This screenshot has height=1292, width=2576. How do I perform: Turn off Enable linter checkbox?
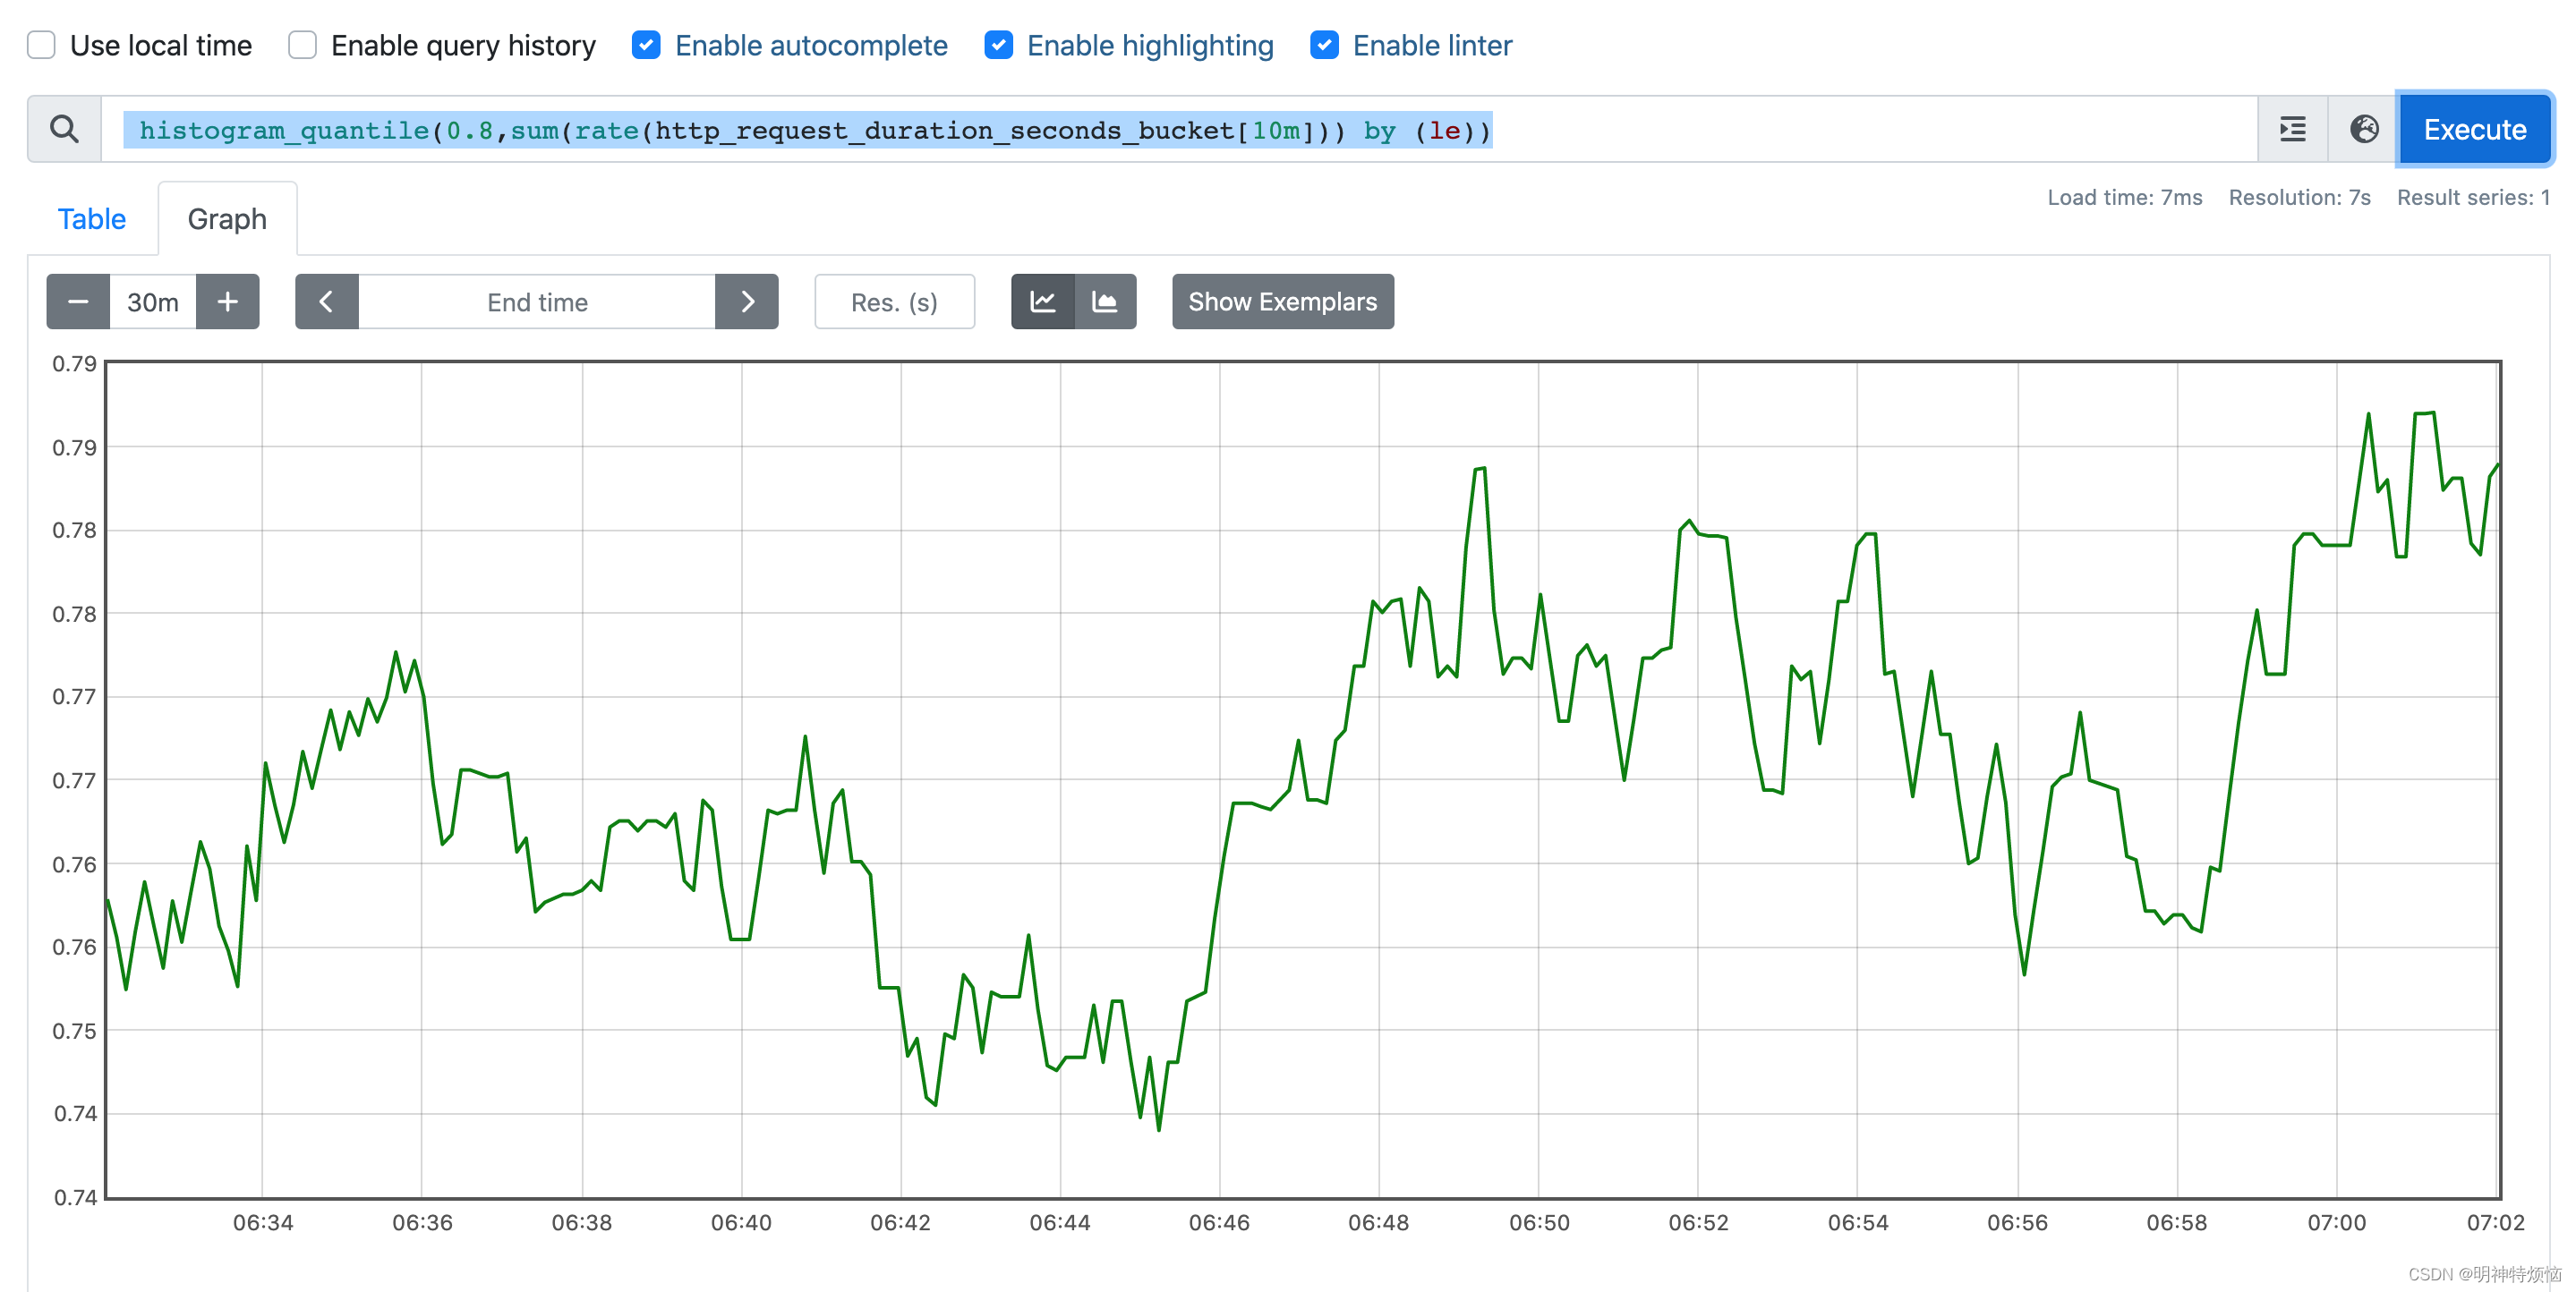(x=1324, y=45)
